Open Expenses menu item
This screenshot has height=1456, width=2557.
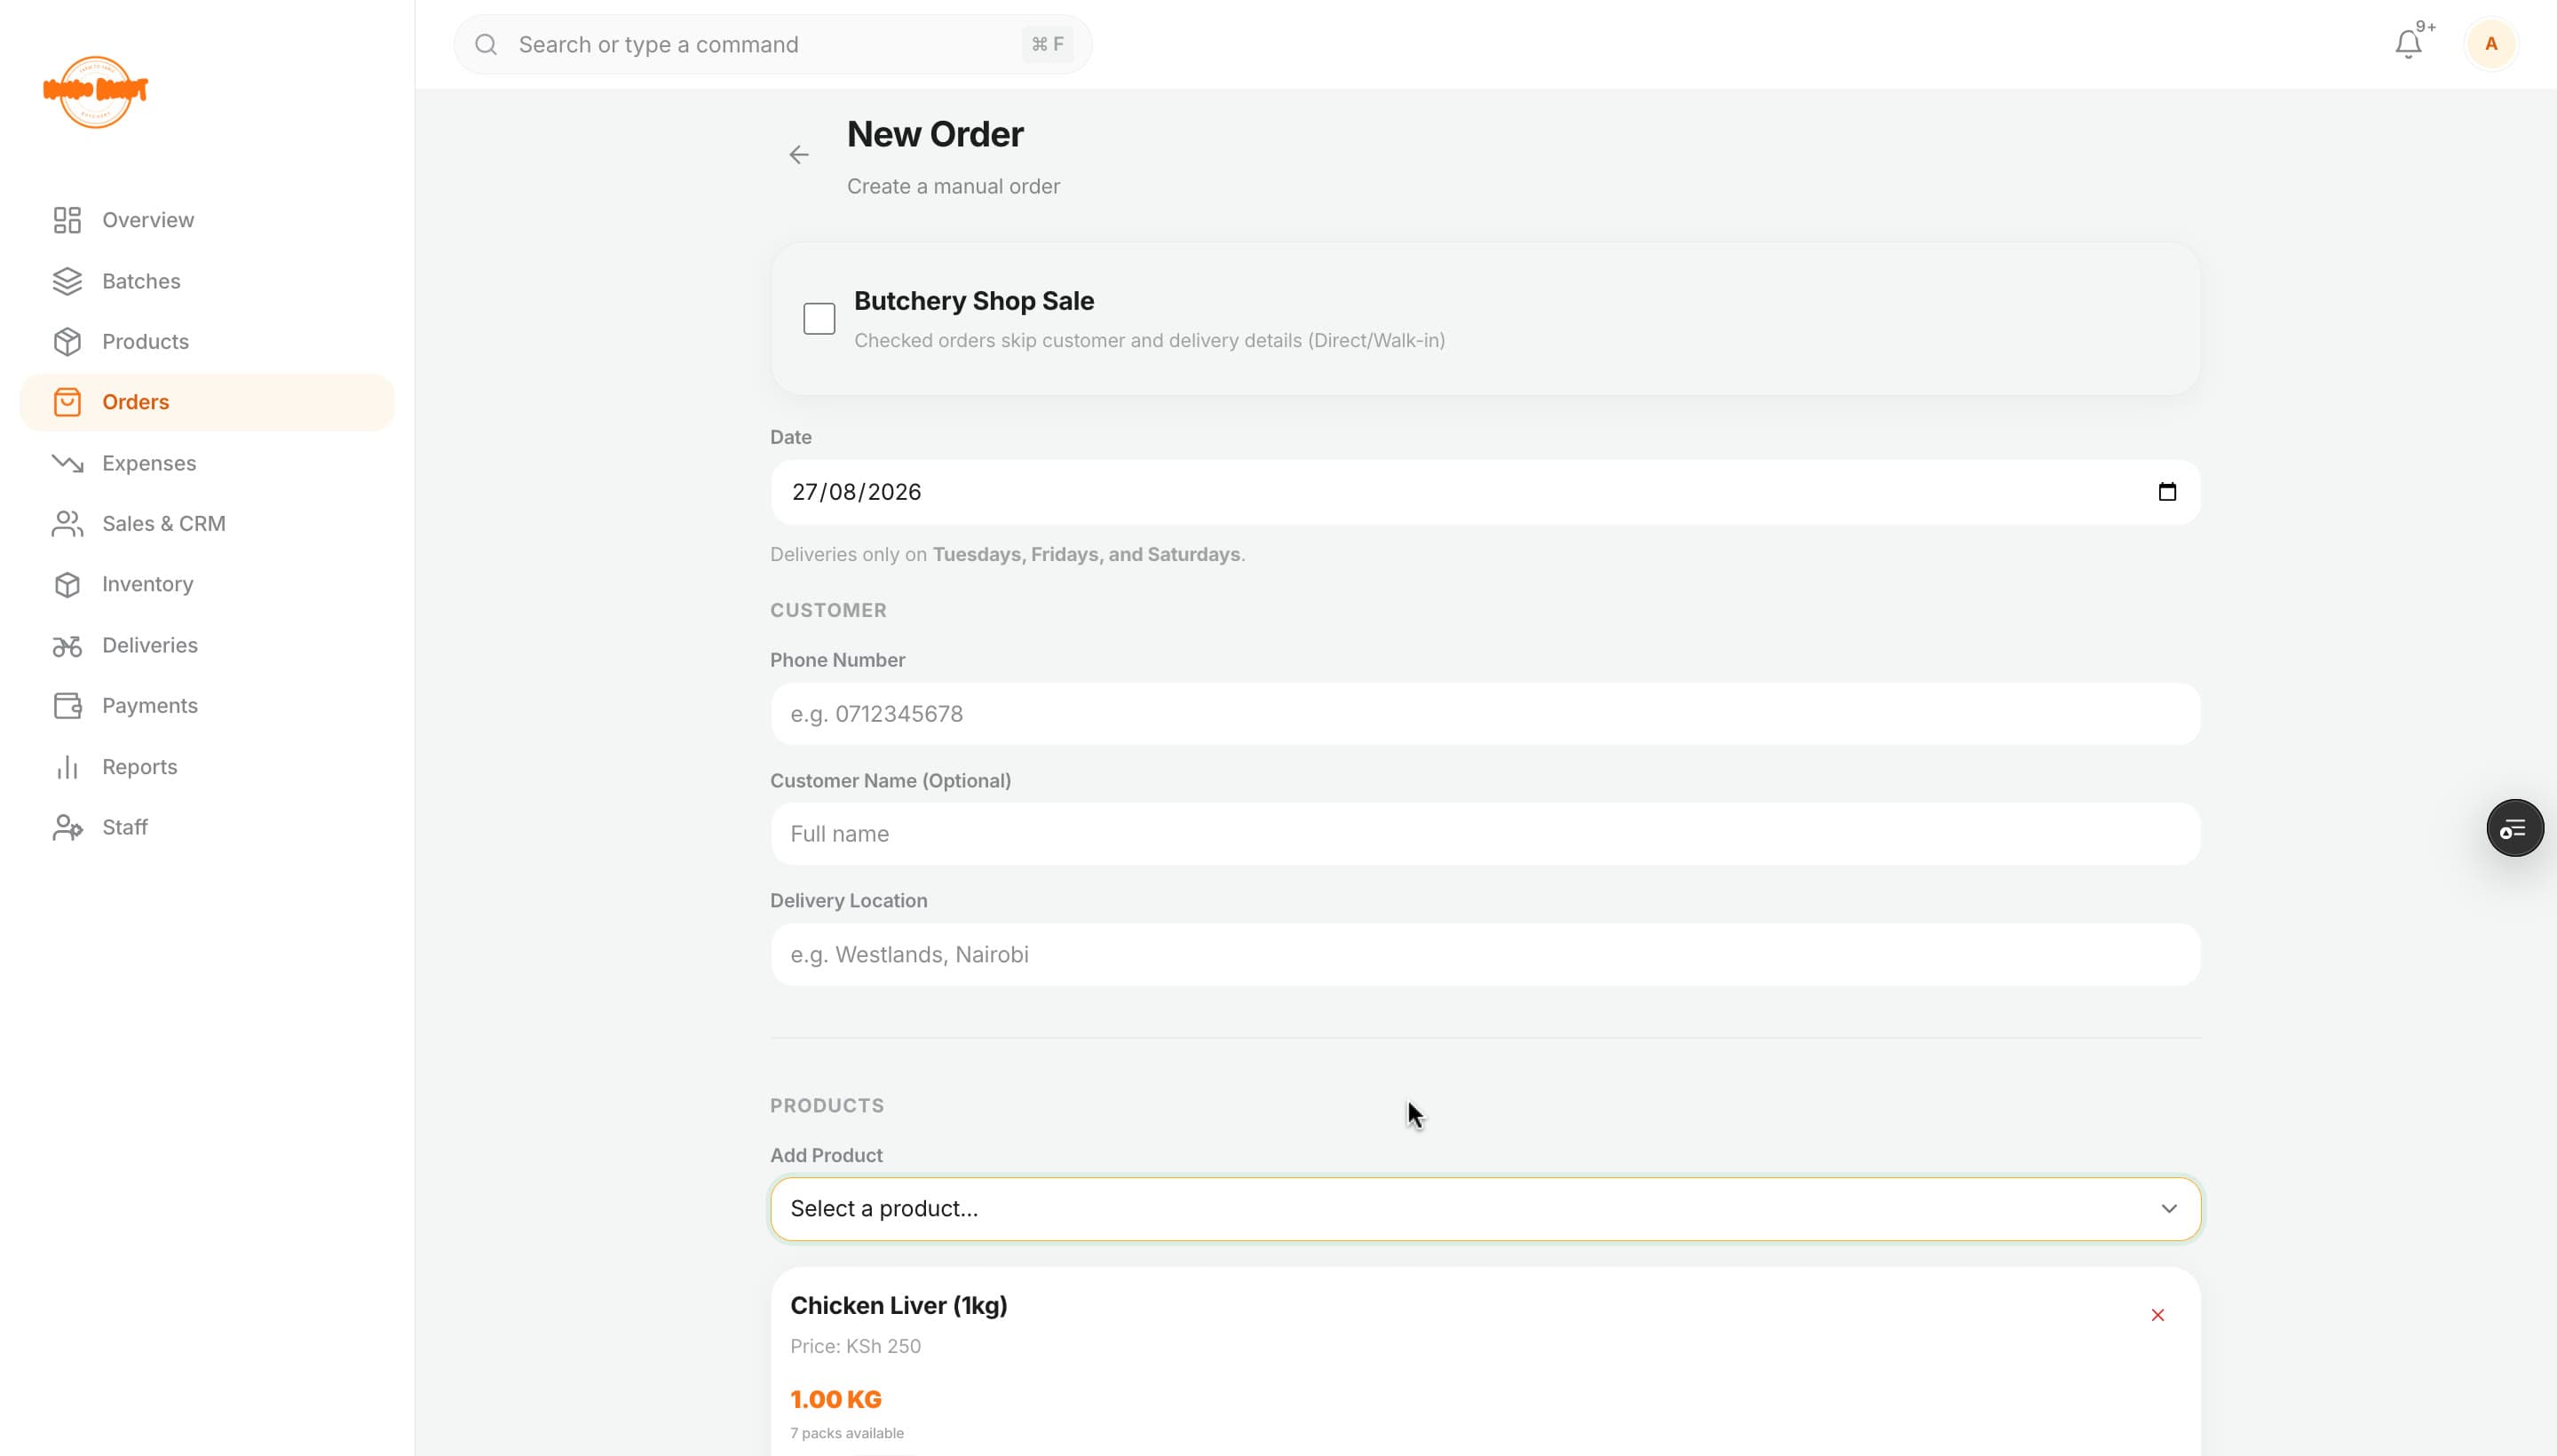(x=207, y=463)
